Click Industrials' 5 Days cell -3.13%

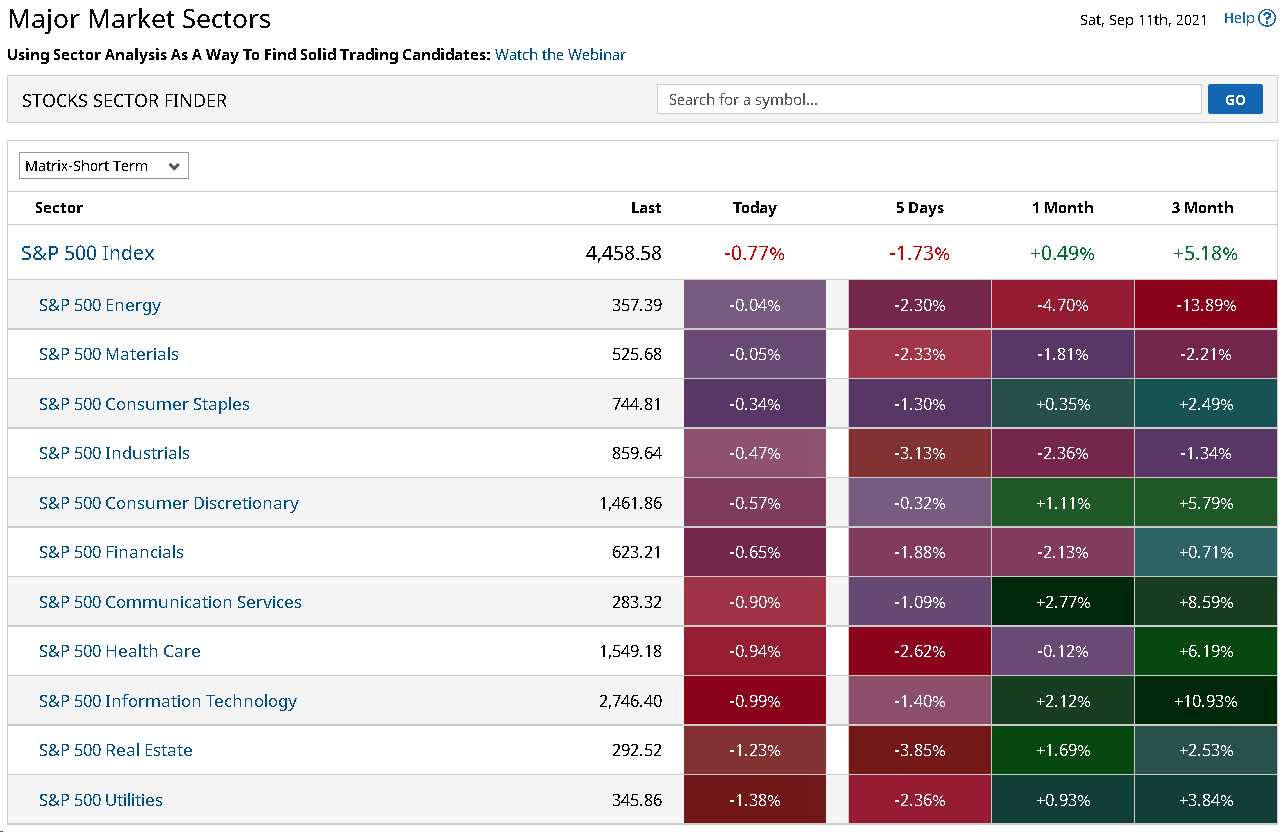[920, 453]
